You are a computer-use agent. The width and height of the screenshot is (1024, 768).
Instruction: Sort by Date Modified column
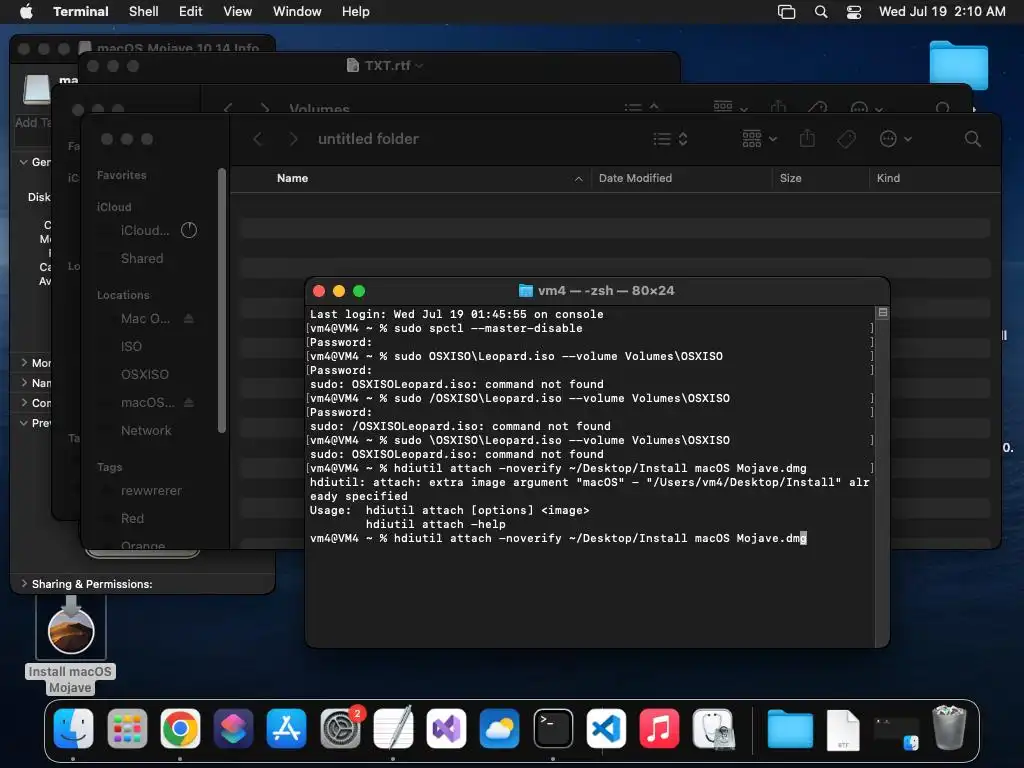click(680, 178)
